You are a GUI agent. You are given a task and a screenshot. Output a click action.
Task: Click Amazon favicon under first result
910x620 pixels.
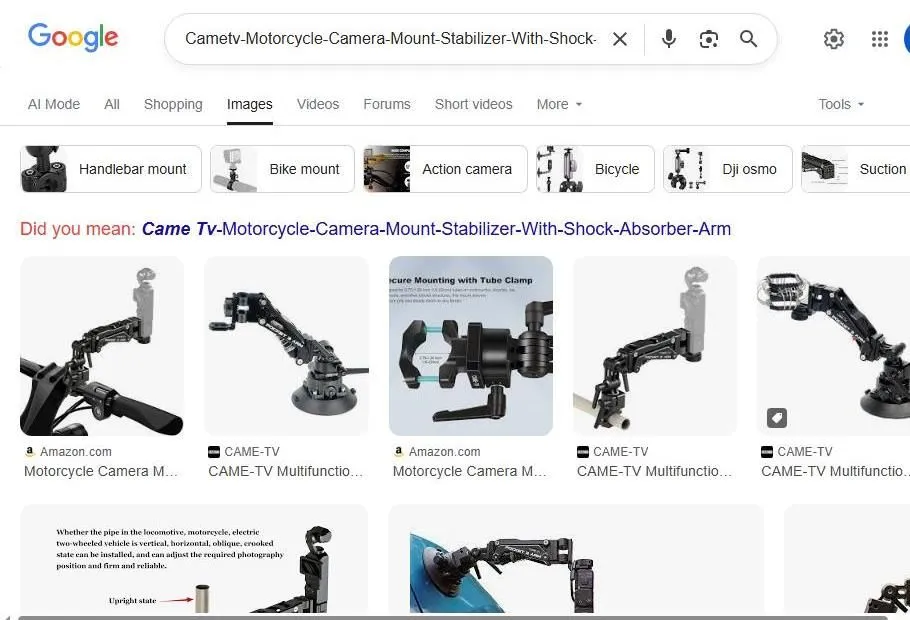[x=30, y=452]
